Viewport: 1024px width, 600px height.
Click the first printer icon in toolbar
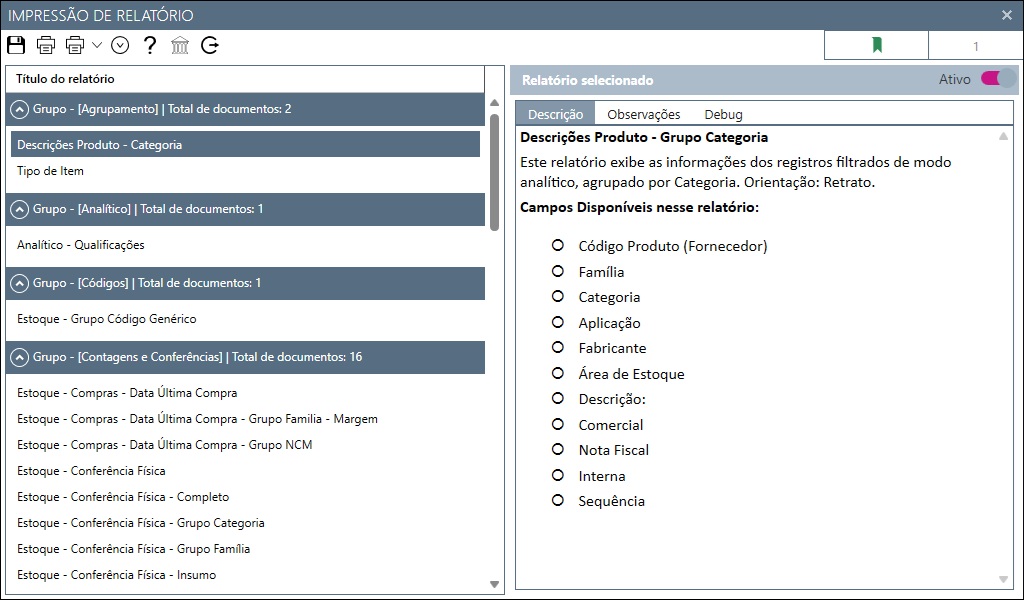coord(46,45)
